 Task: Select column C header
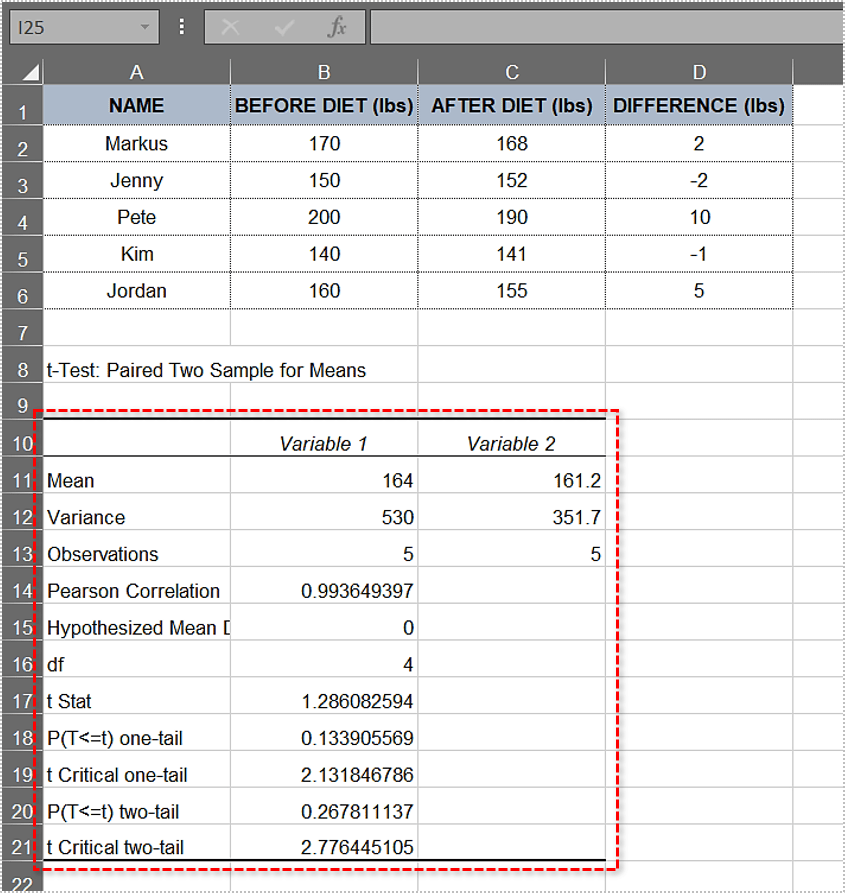[511, 72]
